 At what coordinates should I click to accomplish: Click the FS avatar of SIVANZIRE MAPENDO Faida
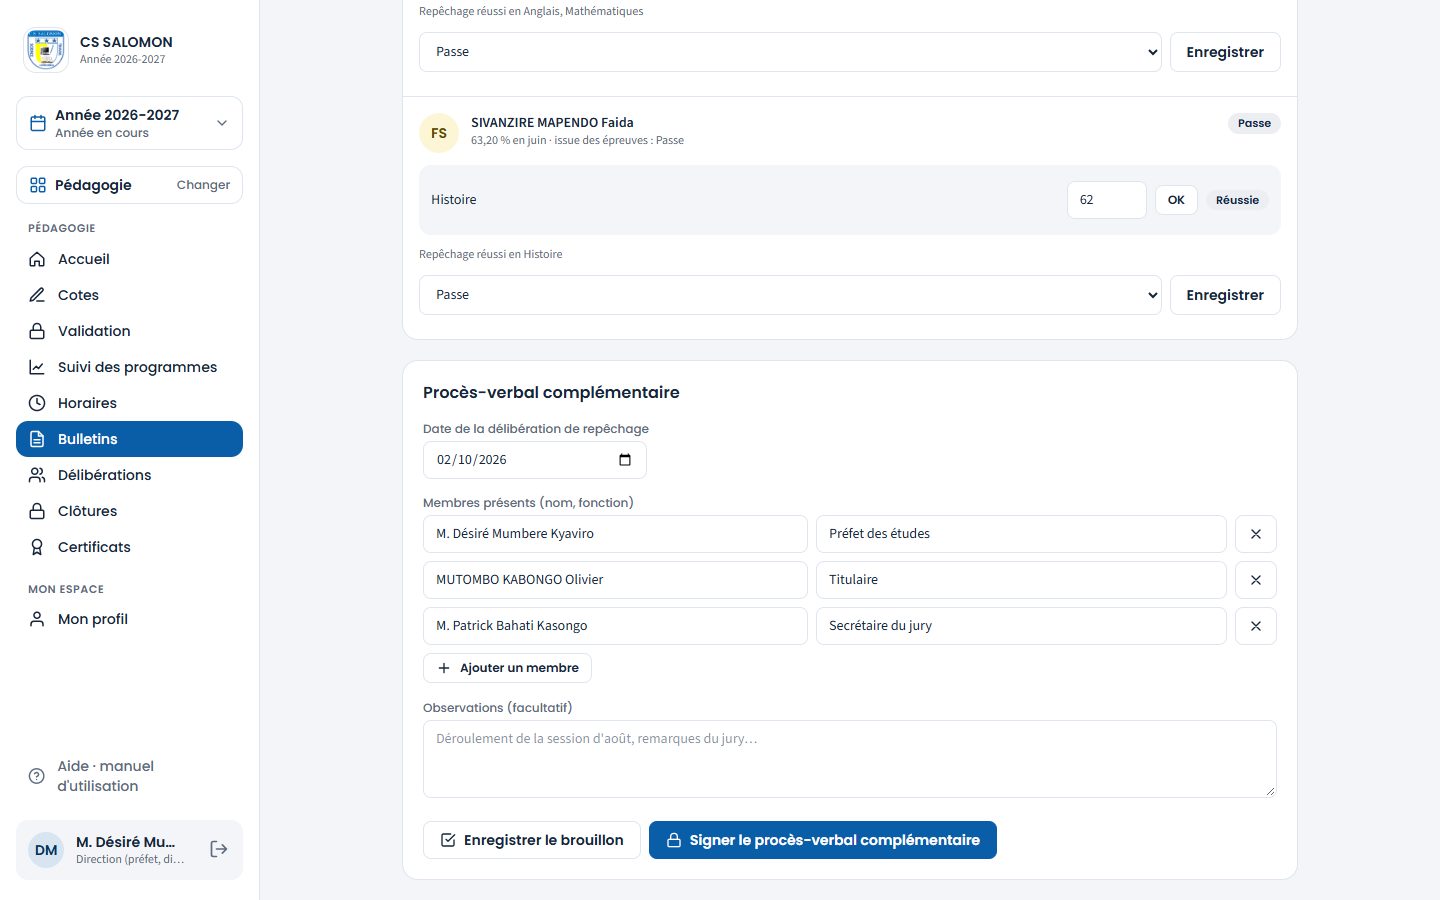(x=439, y=133)
